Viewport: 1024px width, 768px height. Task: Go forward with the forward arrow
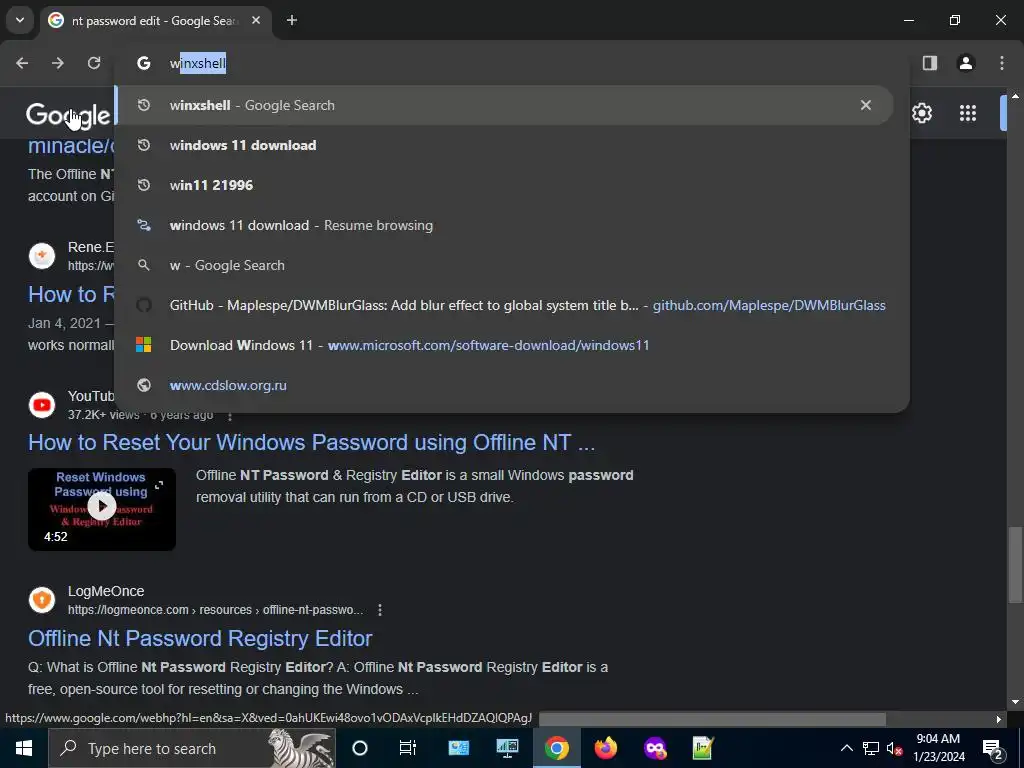(58, 63)
